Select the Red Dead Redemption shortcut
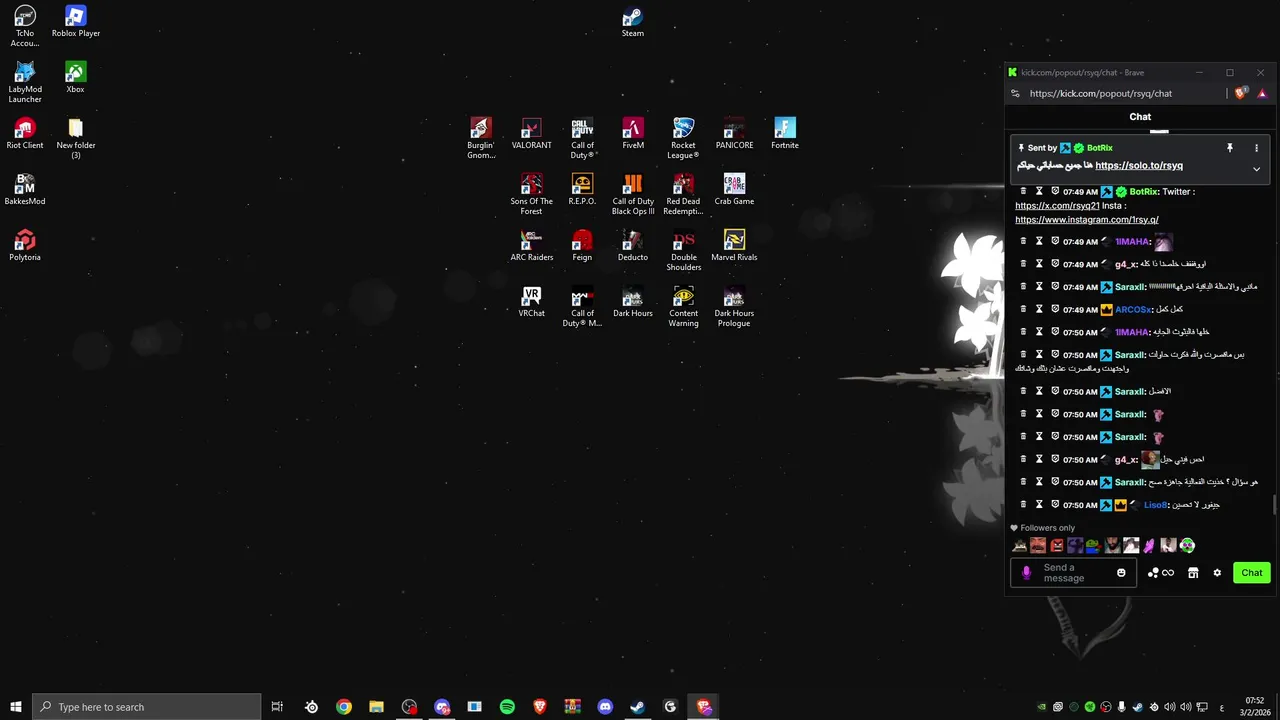 coord(683,195)
